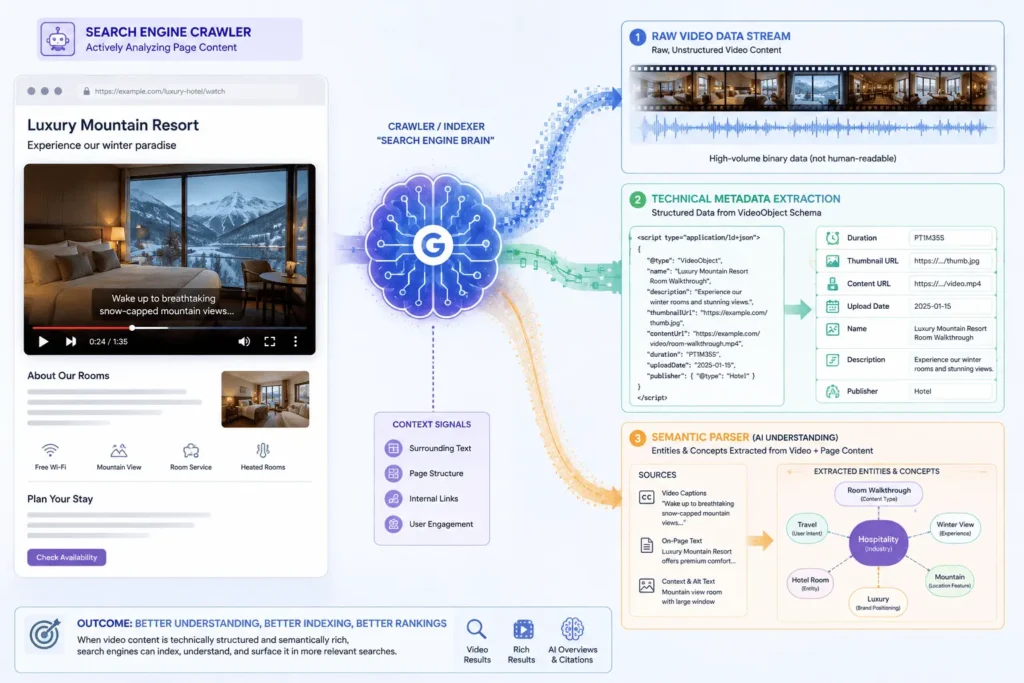Click the Description field icon
Image resolution: width=1024 pixels, height=683 pixels.
pos(832,360)
